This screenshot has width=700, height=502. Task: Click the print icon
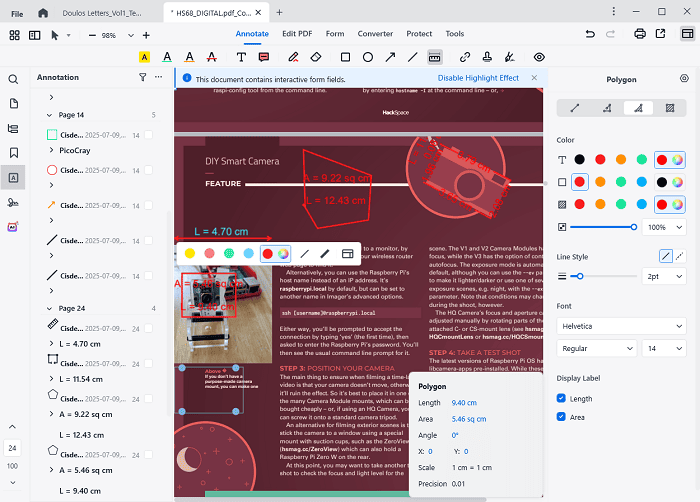tap(640, 34)
